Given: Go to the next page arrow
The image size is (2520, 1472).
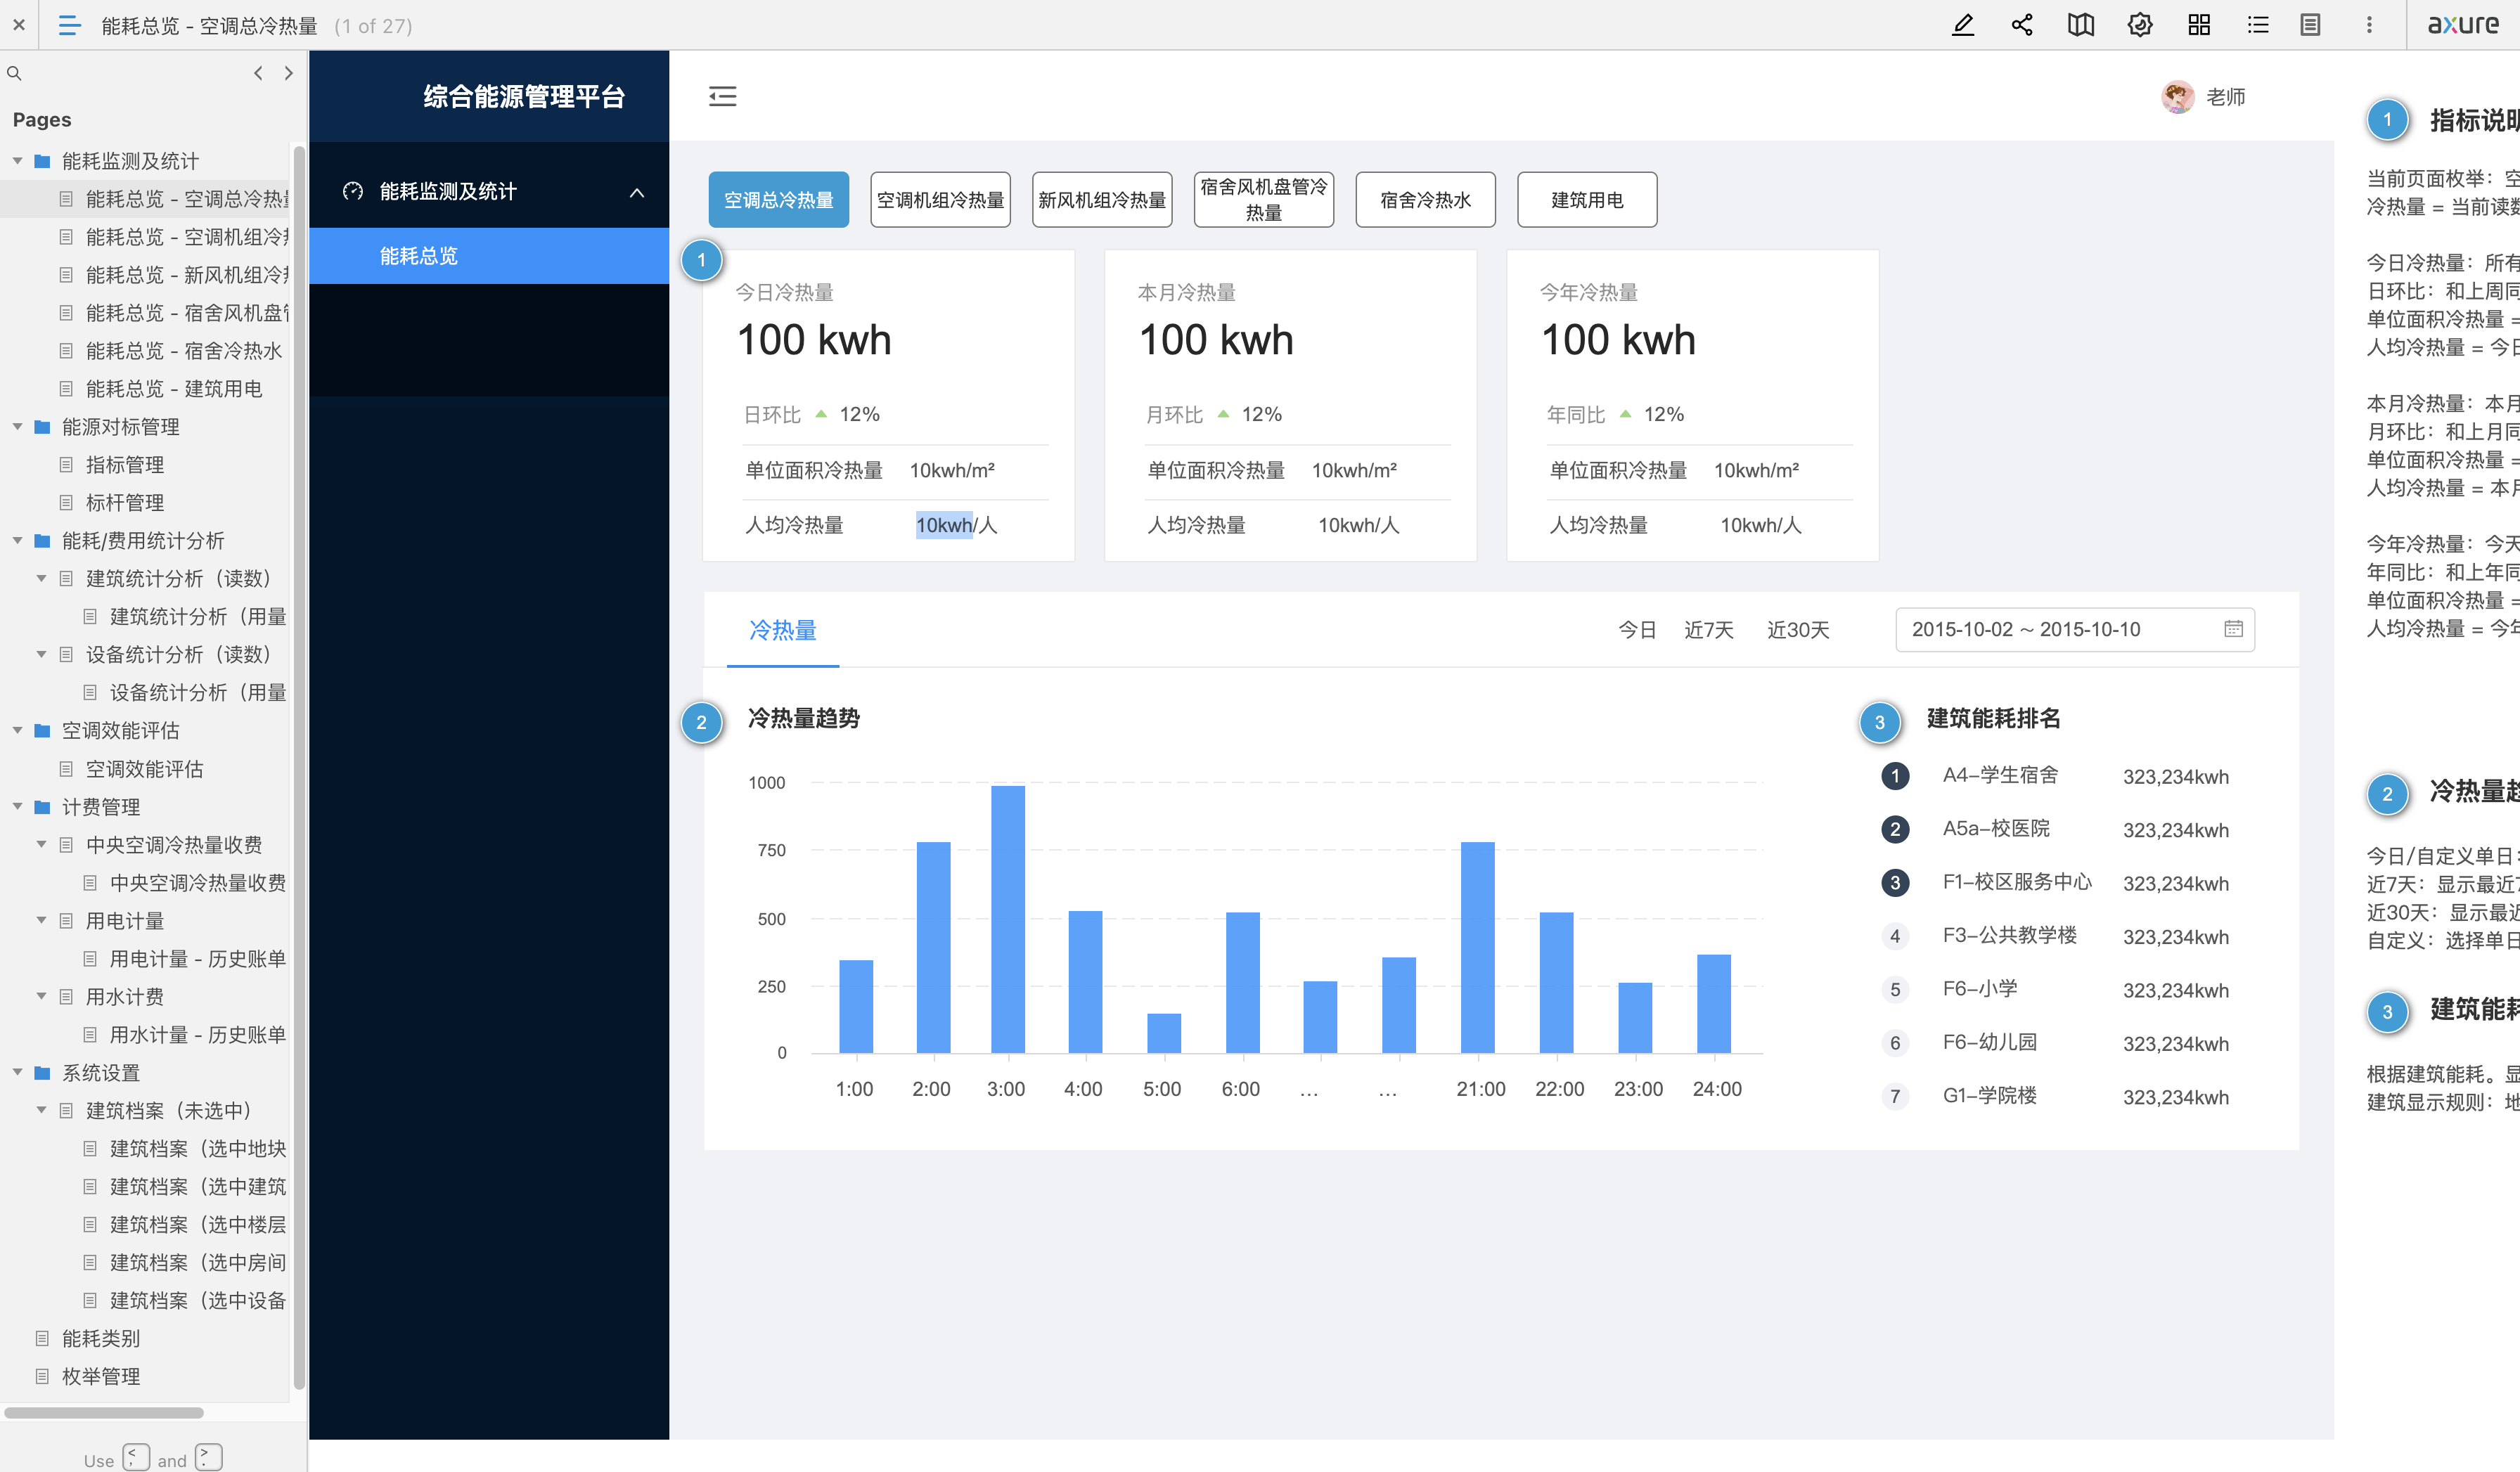Looking at the screenshot, I should click(x=289, y=73).
